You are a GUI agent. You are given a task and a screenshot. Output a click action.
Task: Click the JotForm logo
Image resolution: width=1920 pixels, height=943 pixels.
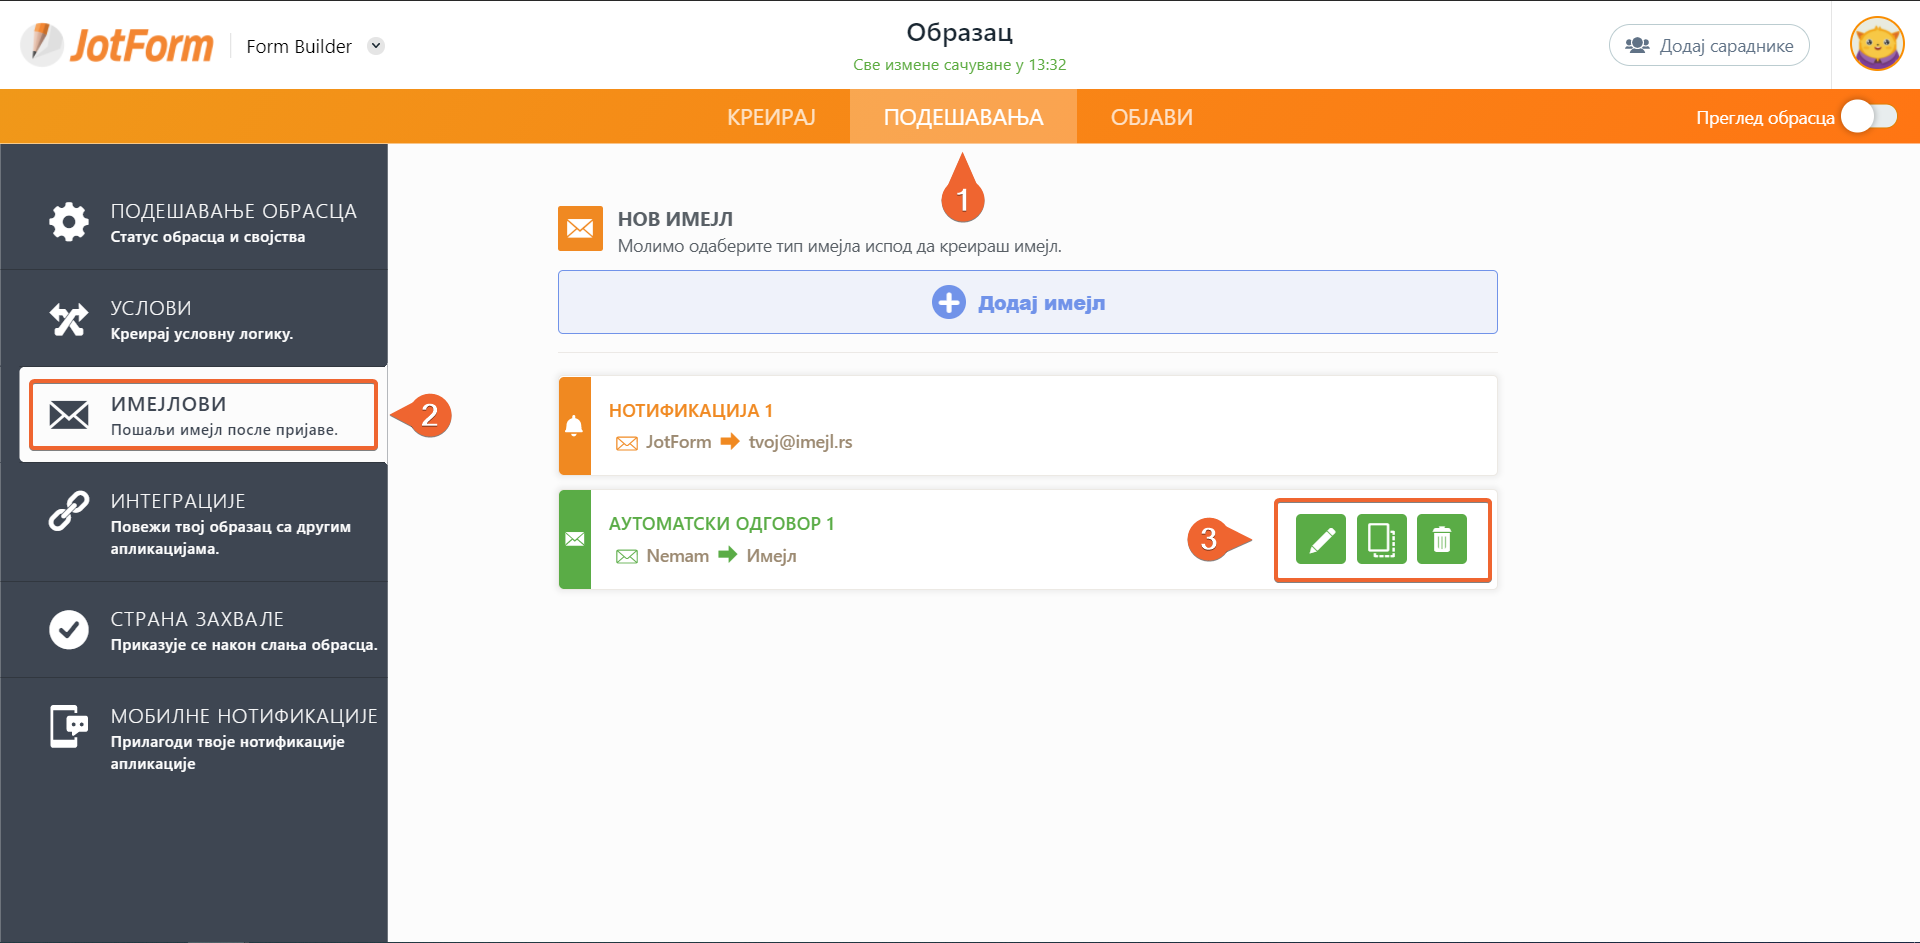pos(117,45)
